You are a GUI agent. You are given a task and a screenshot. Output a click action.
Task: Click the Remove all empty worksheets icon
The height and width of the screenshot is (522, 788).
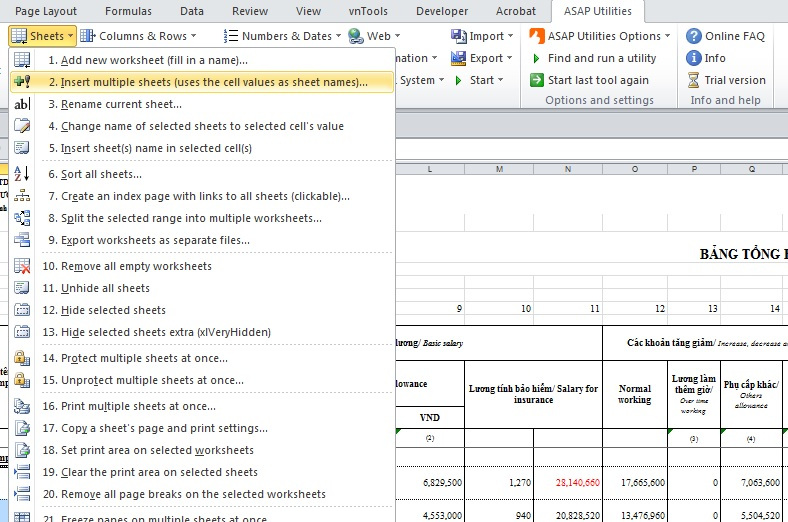pyautogui.click(x=22, y=266)
